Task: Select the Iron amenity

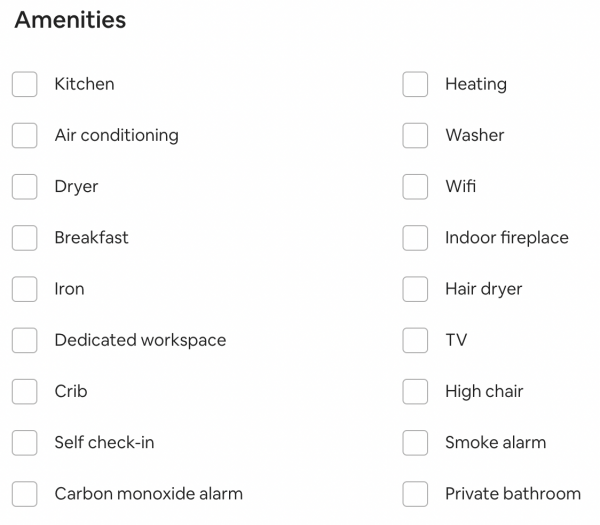Action: click(25, 289)
